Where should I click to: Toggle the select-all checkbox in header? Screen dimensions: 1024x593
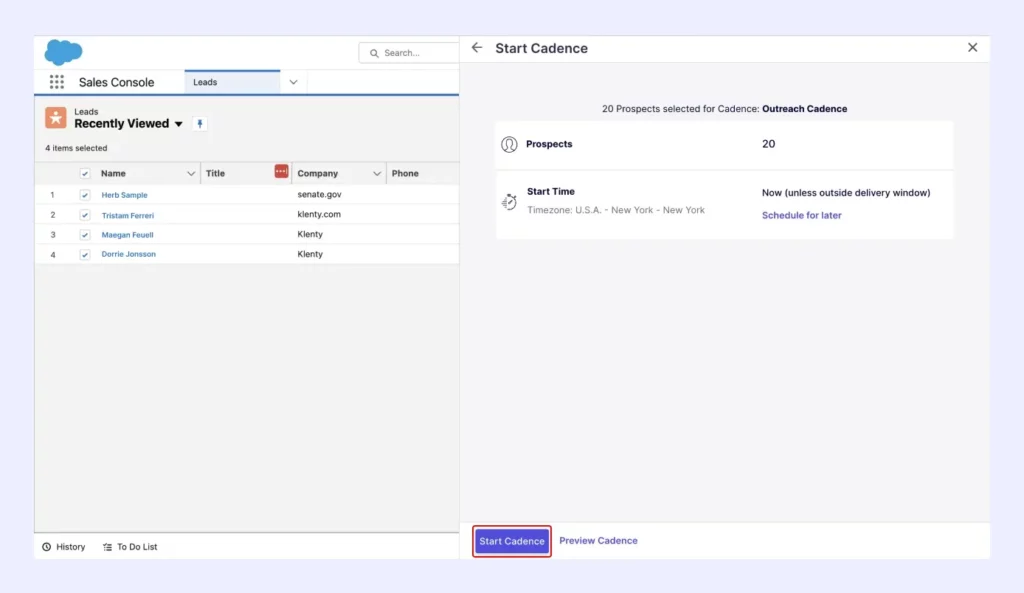pyautogui.click(x=84, y=174)
